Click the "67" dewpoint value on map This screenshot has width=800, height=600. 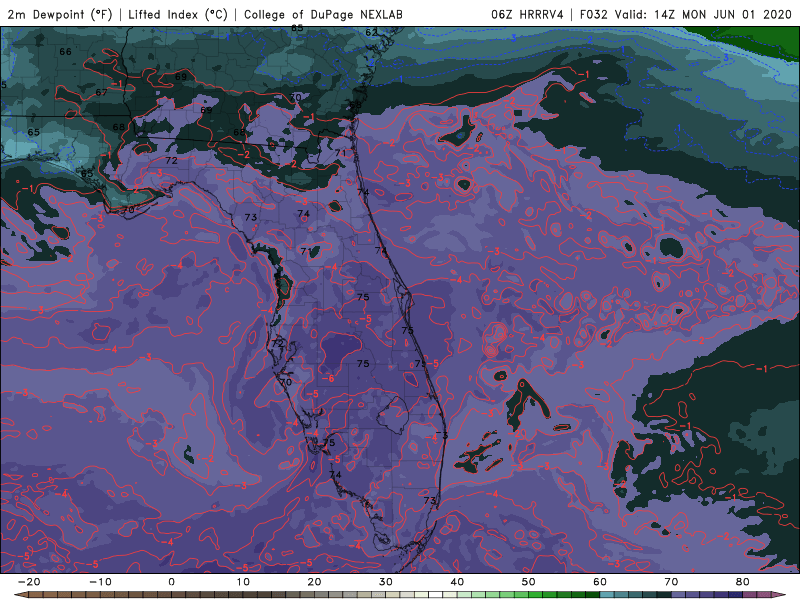point(102,92)
